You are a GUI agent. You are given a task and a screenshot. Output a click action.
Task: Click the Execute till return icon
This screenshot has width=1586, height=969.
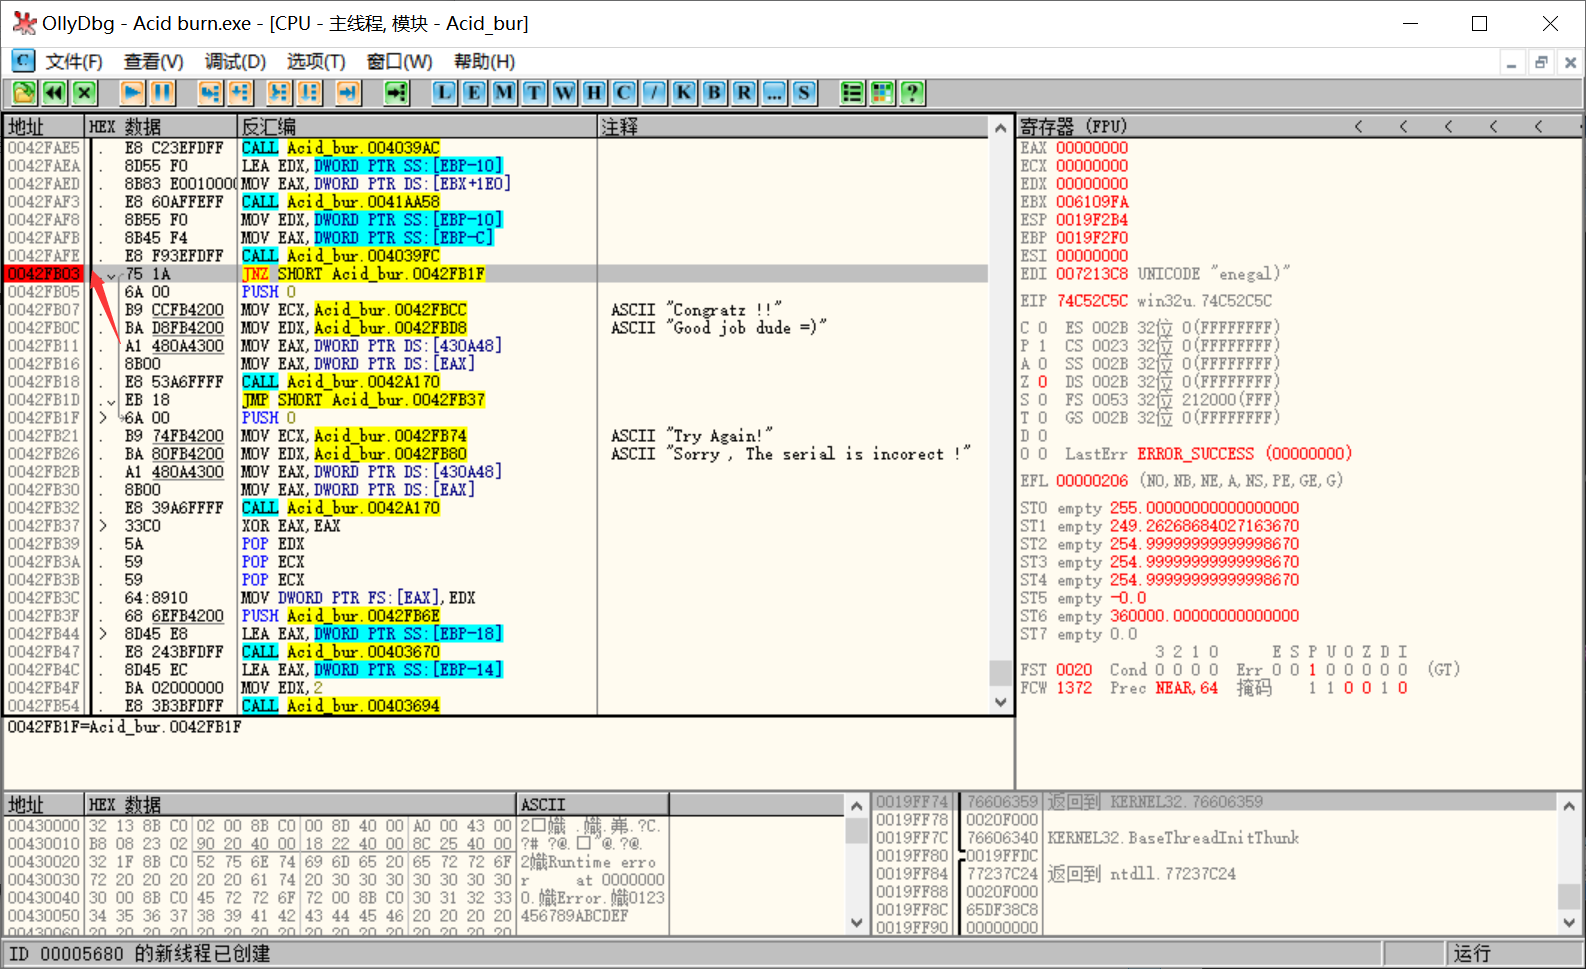pyautogui.click(x=348, y=93)
